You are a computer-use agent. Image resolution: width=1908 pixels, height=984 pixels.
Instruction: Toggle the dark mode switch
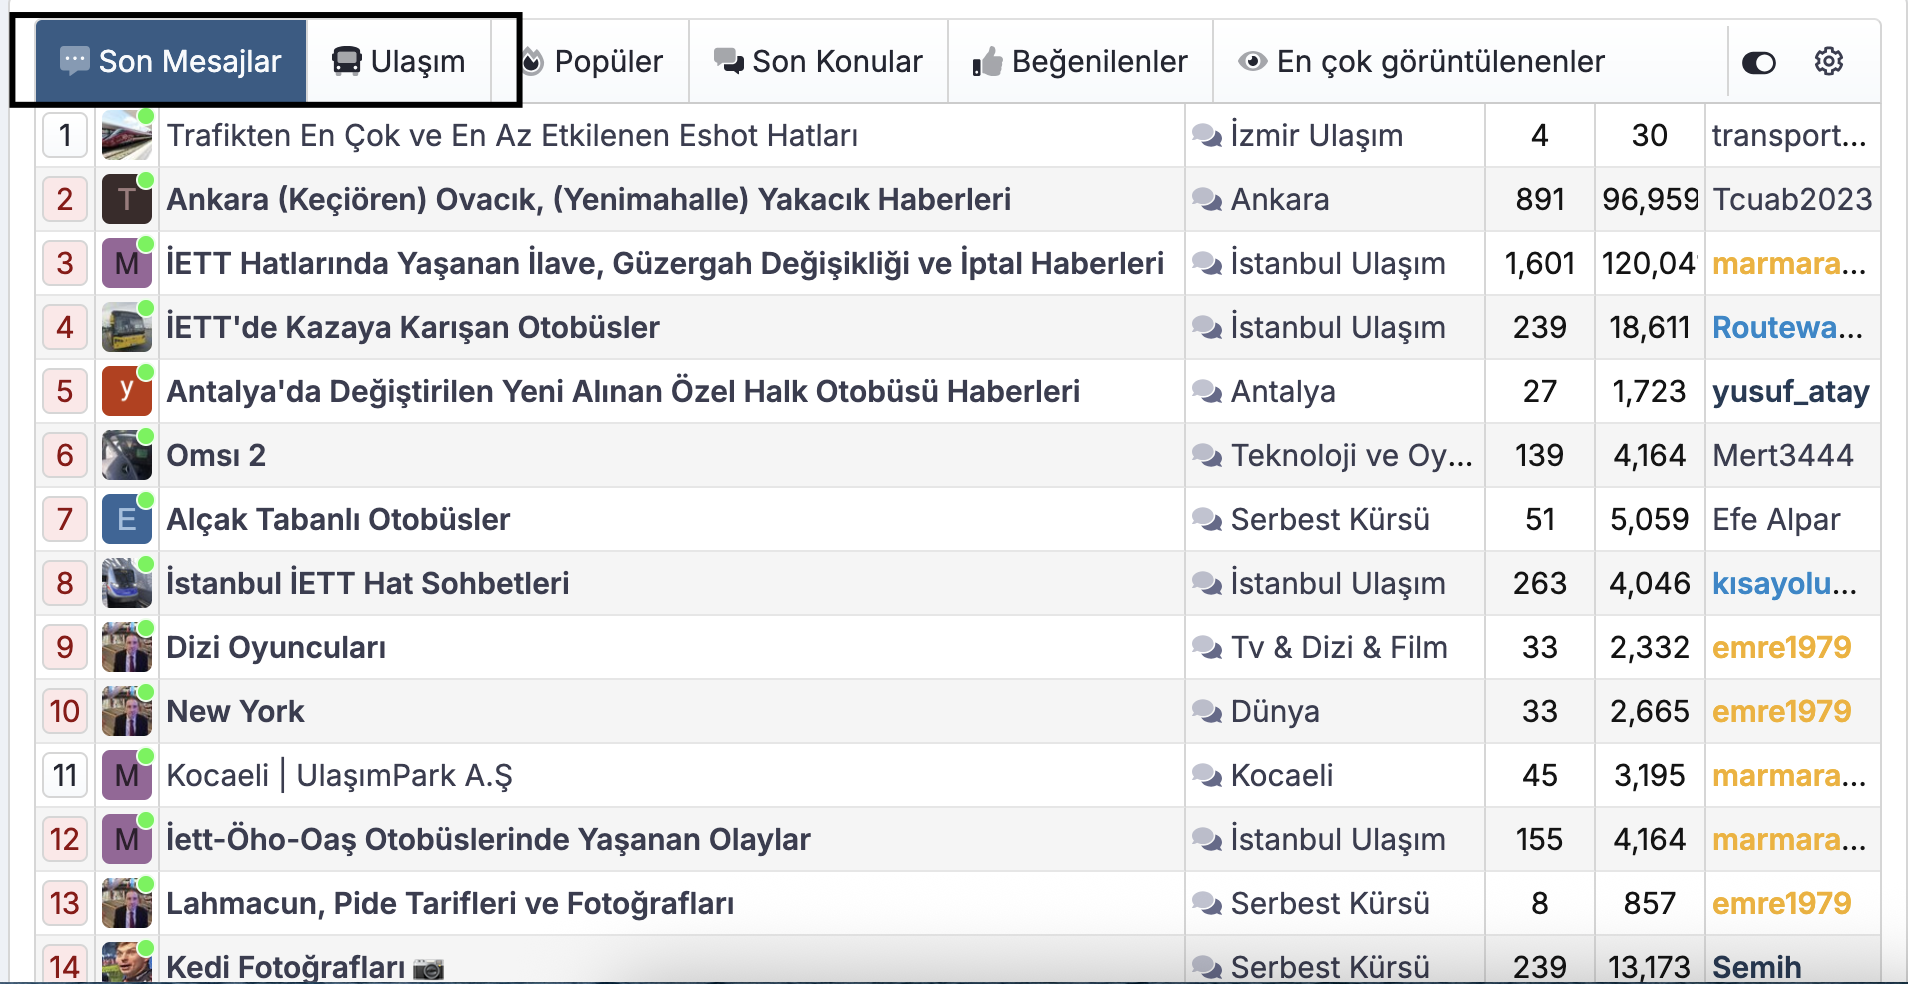(x=1758, y=63)
